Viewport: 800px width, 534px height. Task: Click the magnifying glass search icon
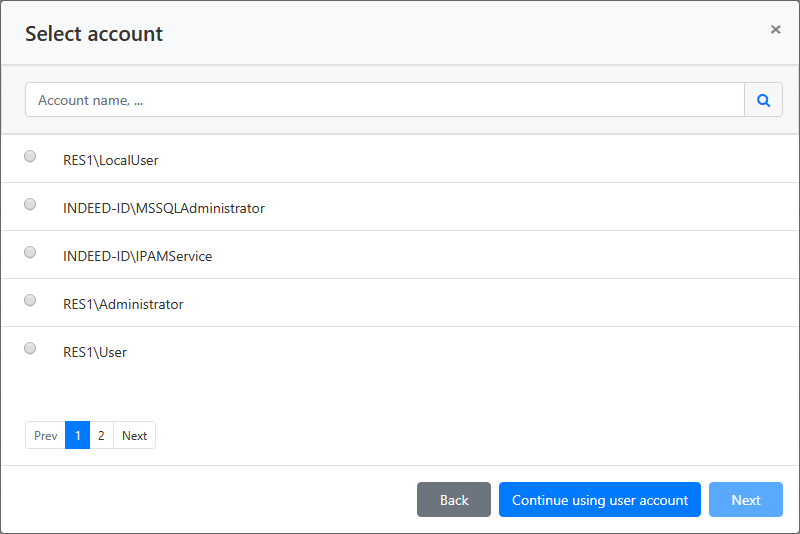pyautogui.click(x=763, y=100)
